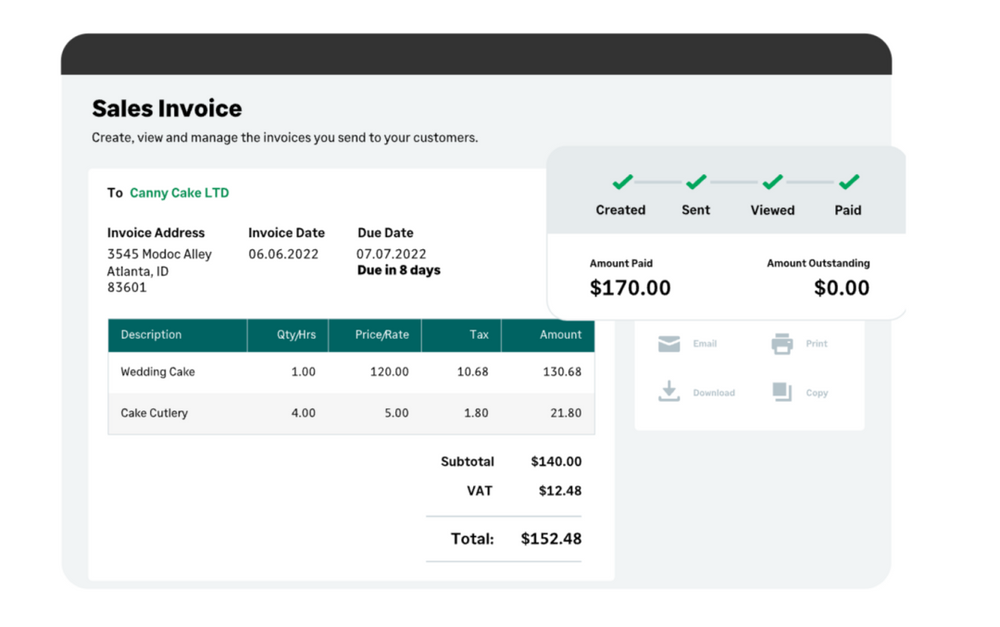This screenshot has height=627, width=1000.
Task: Click the Paid status checkmark
Action: [848, 182]
